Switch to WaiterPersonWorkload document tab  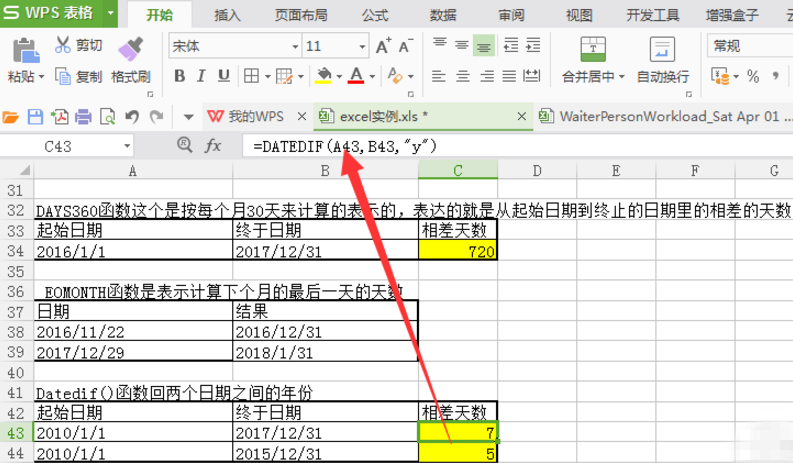coord(664,116)
